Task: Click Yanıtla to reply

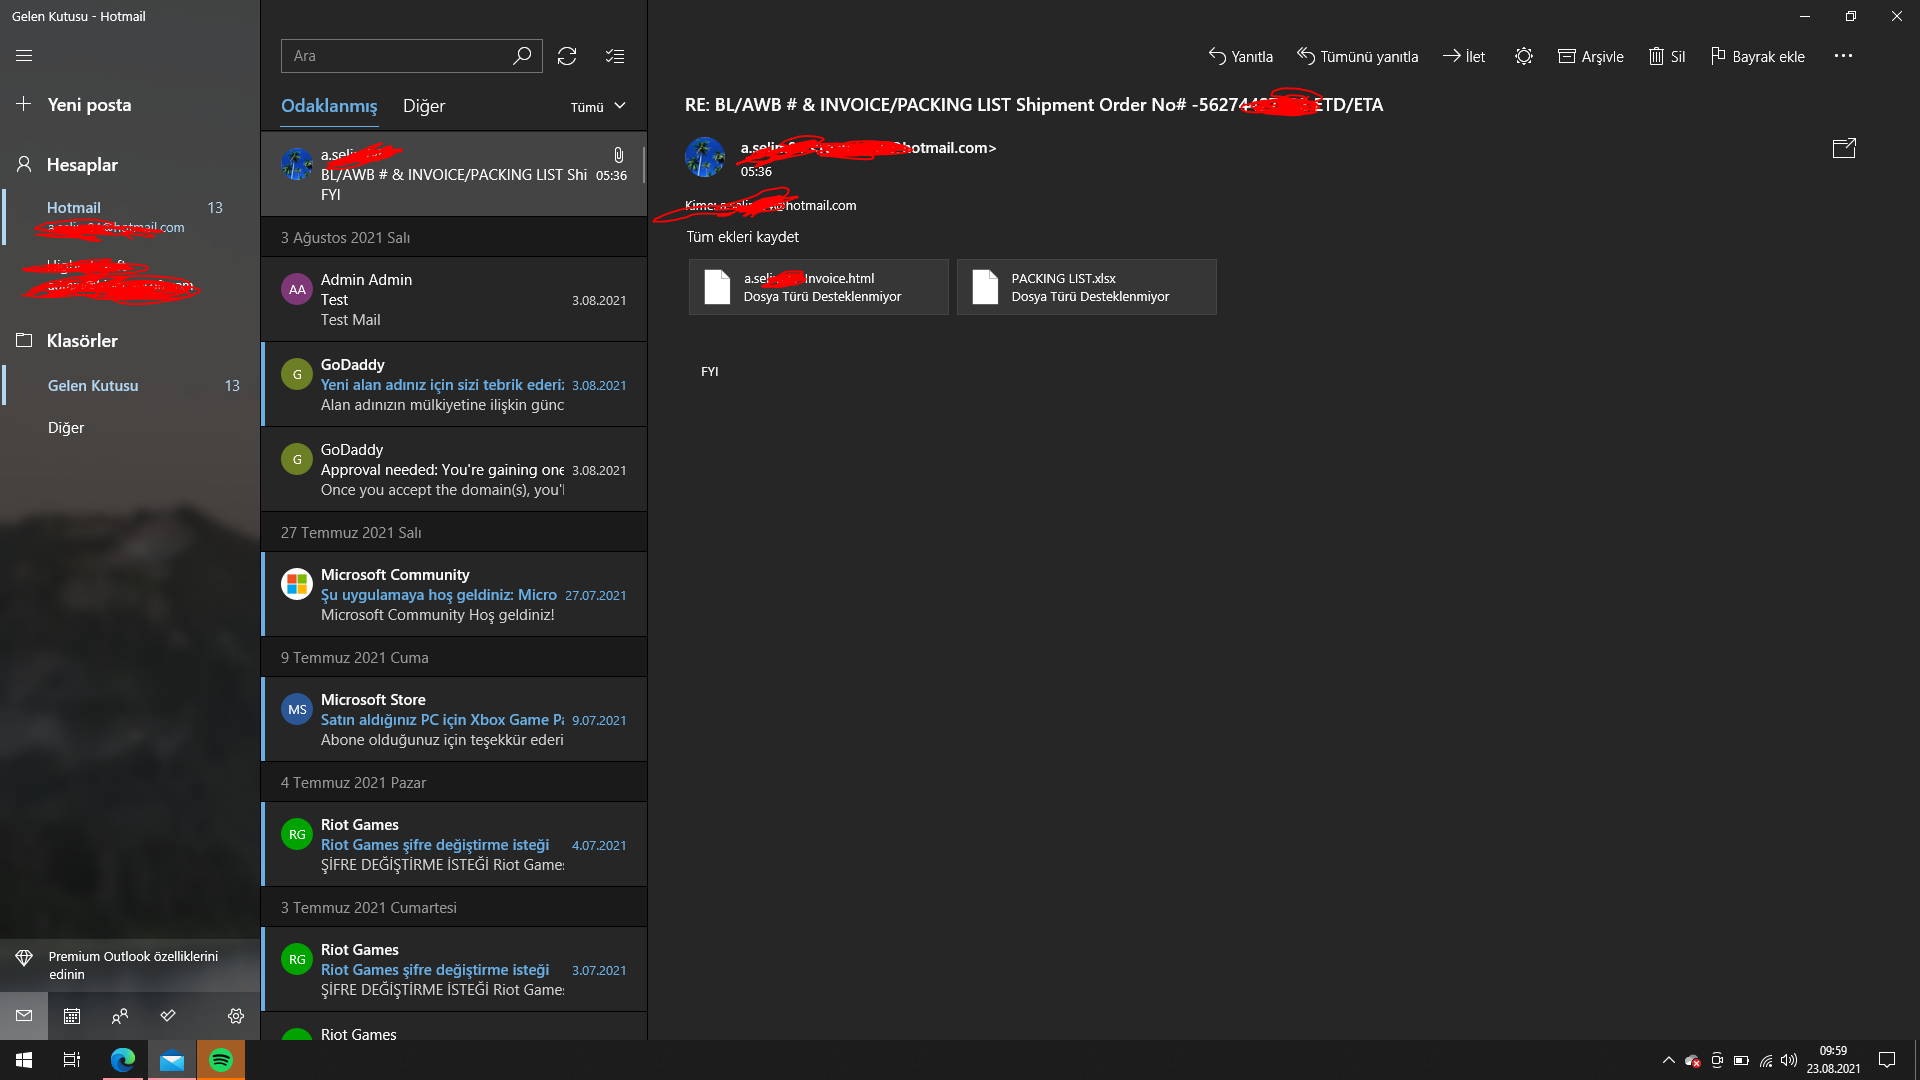Action: [x=1241, y=57]
